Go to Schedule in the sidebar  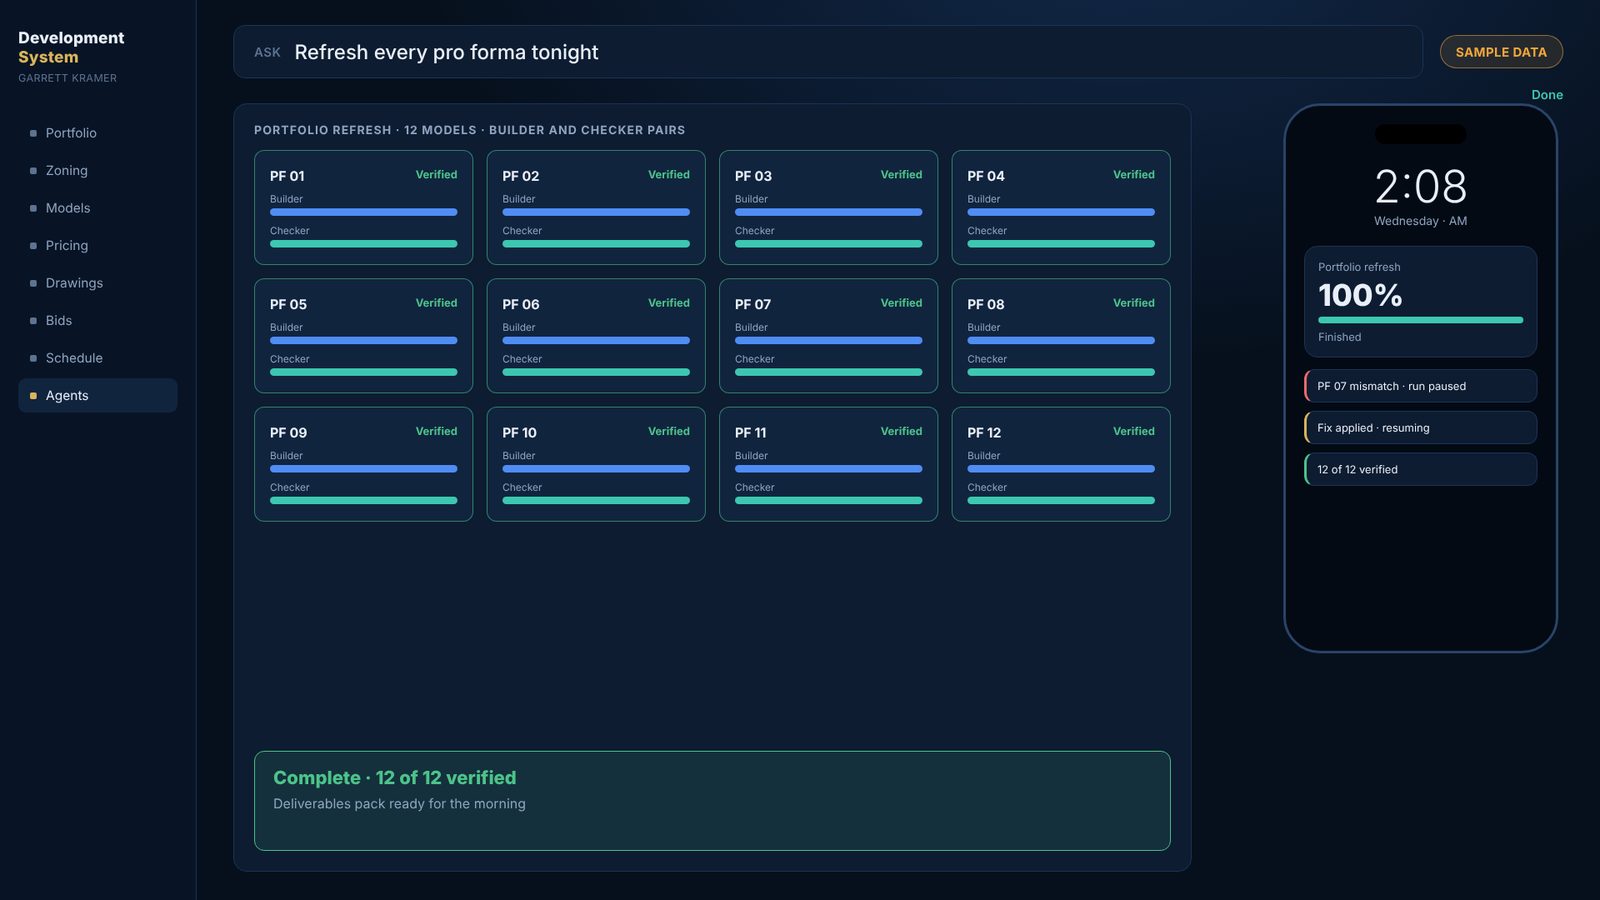pos(97,358)
